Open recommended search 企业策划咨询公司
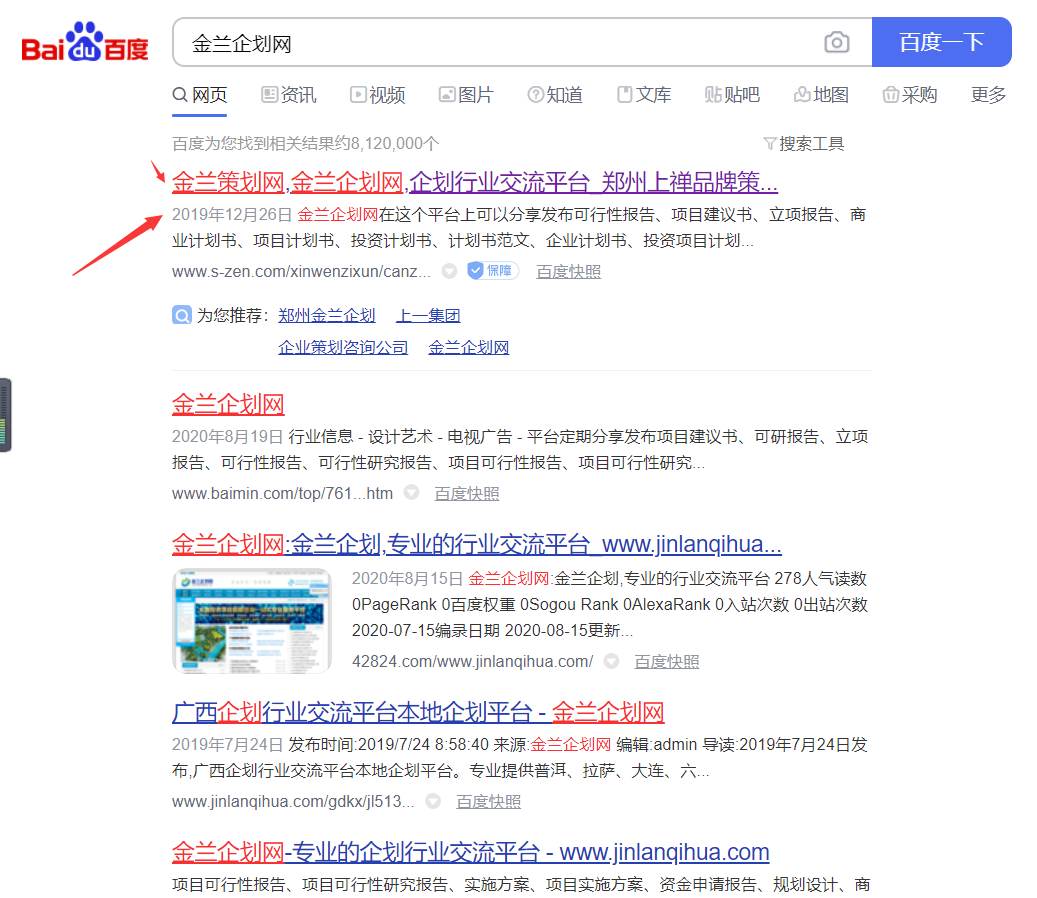This screenshot has height=898, width=1037. [x=343, y=347]
